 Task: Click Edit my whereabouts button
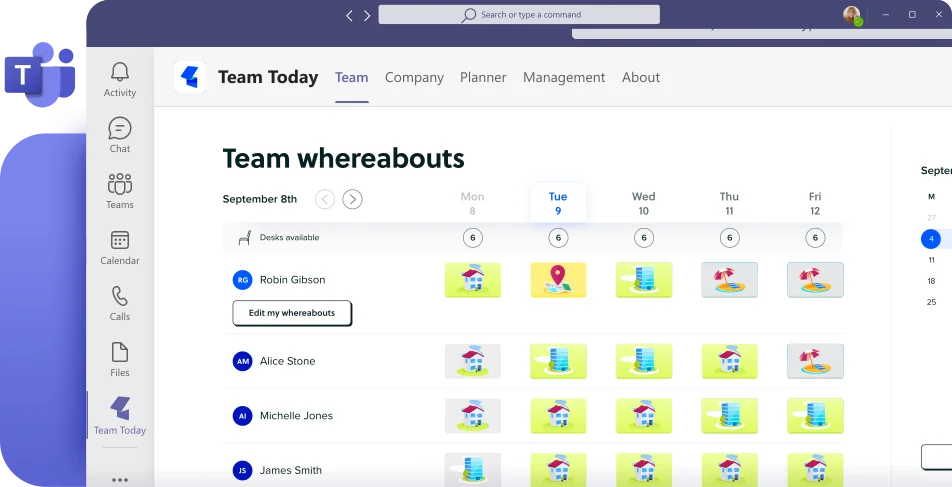click(292, 313)
